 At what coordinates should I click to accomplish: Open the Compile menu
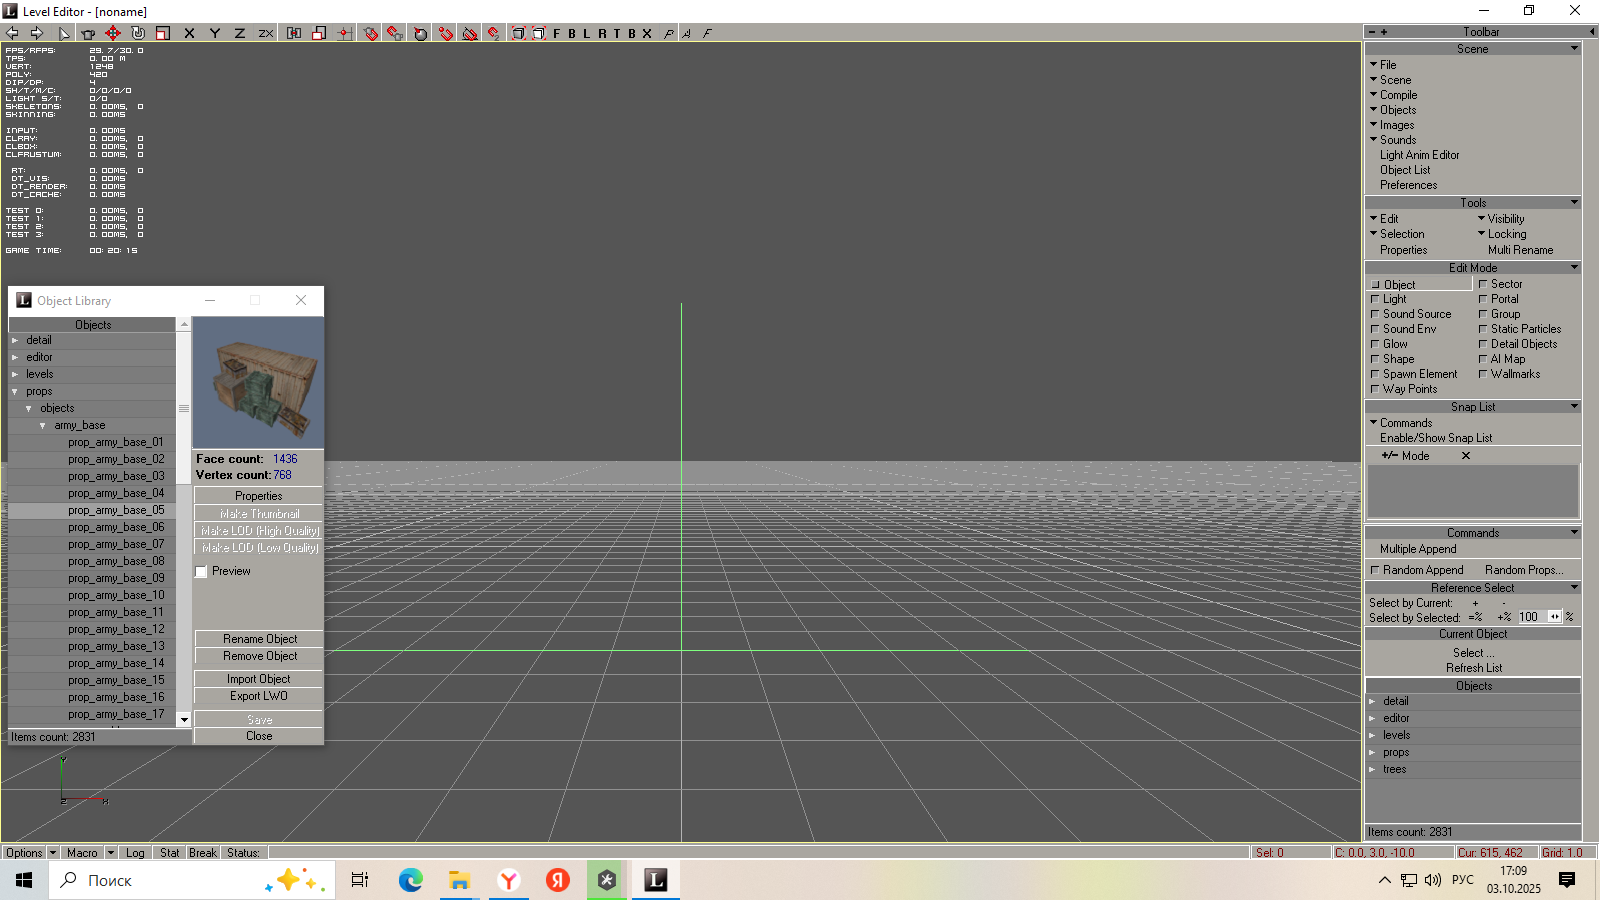click(1398, 95)
